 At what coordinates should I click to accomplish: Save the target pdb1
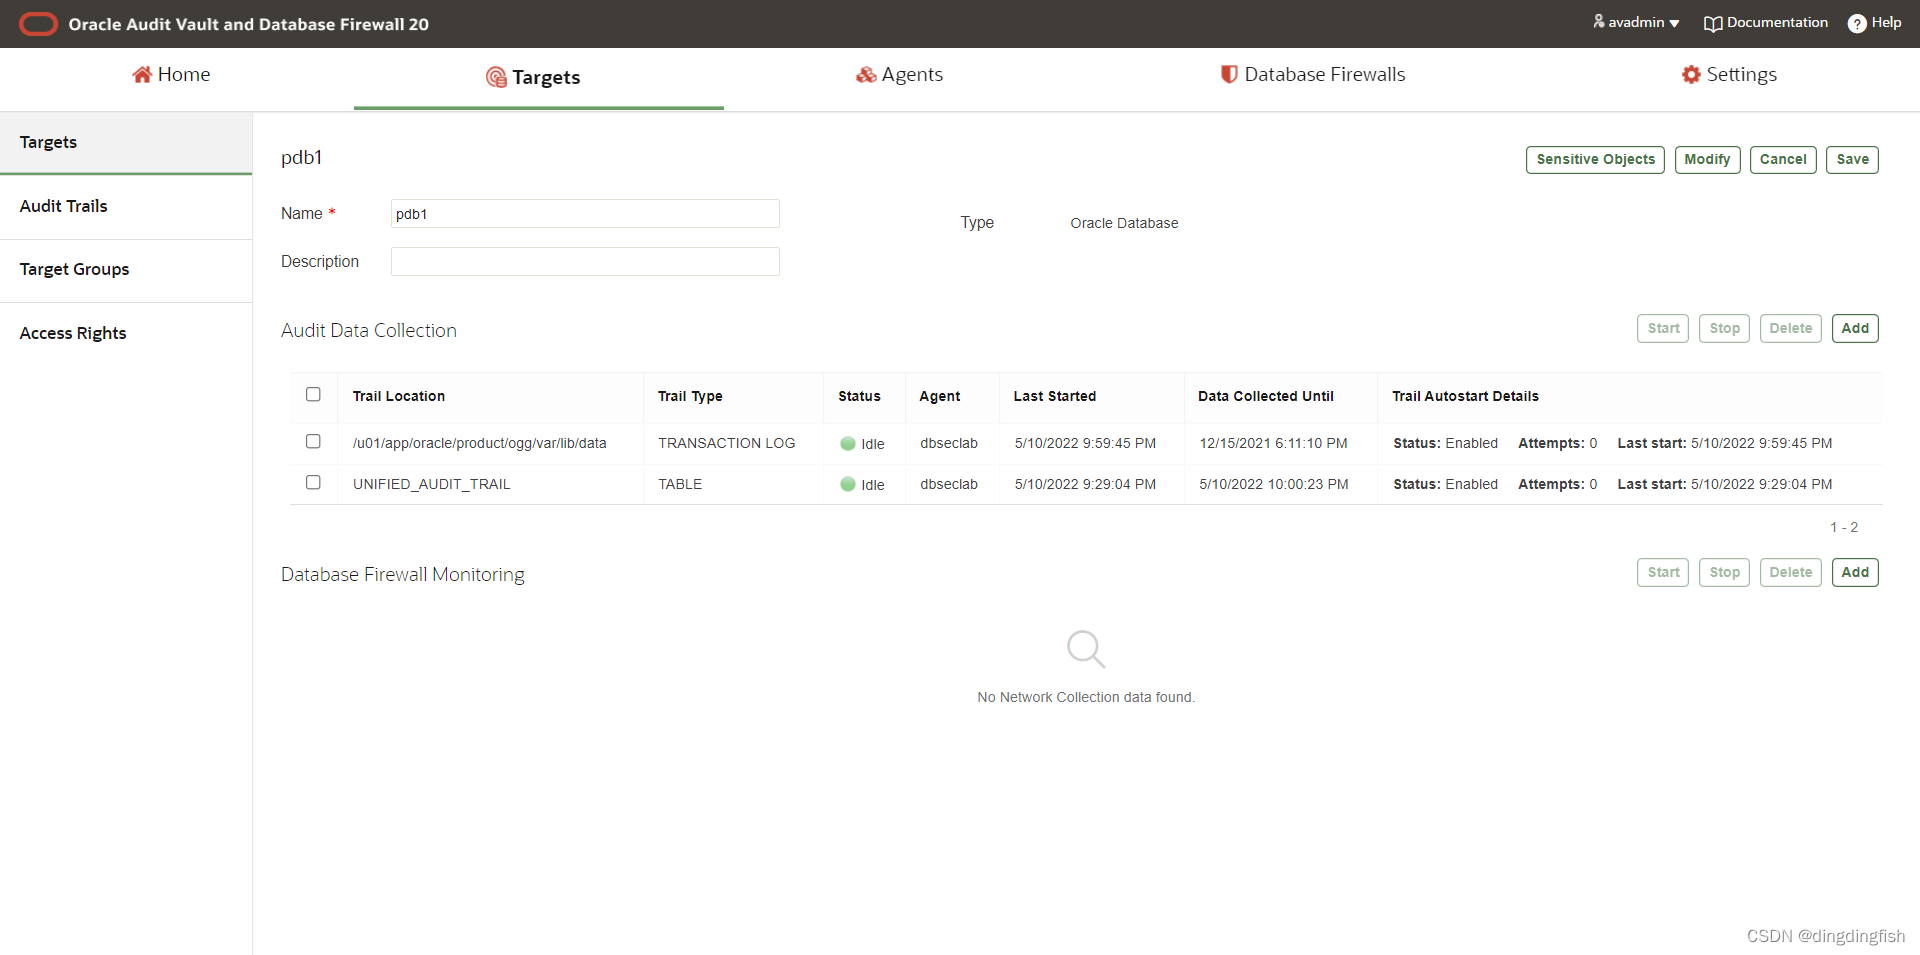point(1852,160)
